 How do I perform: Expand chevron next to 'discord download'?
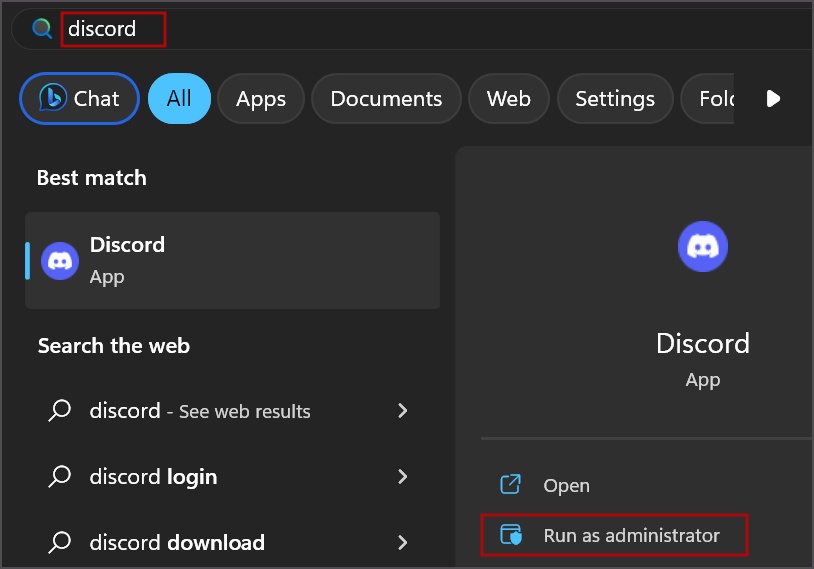(x=402, y=543)
